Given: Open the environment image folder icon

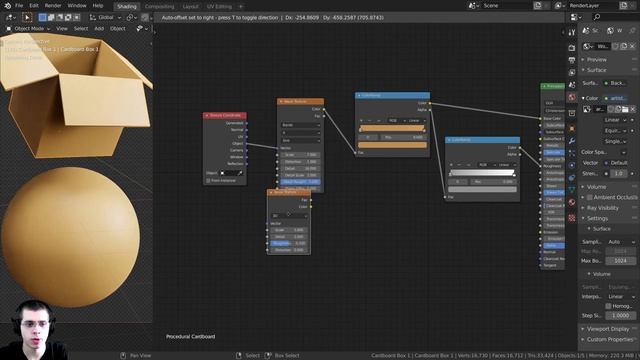Looking at the screenshot, I should coord(625,109).
